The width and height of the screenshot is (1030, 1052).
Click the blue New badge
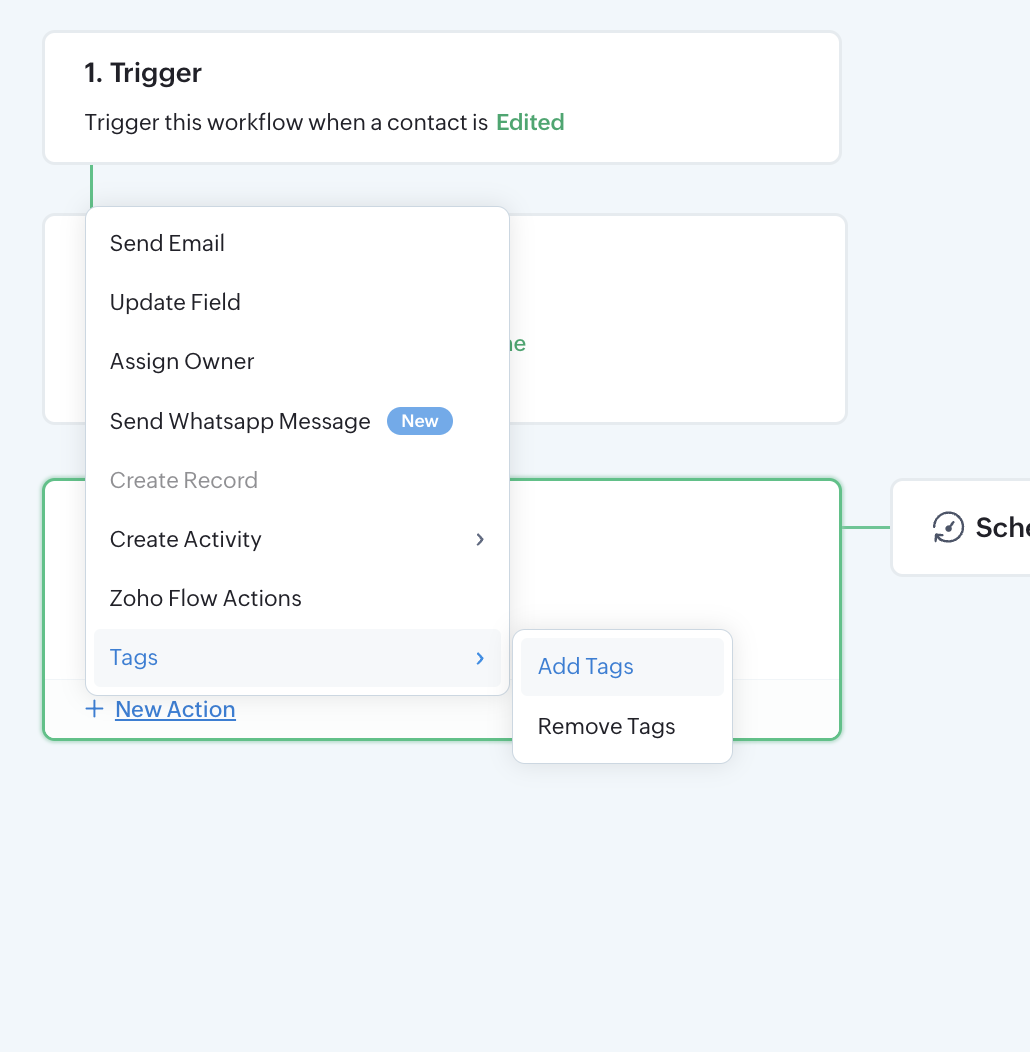pyautogui.click(x=420, y=421)
